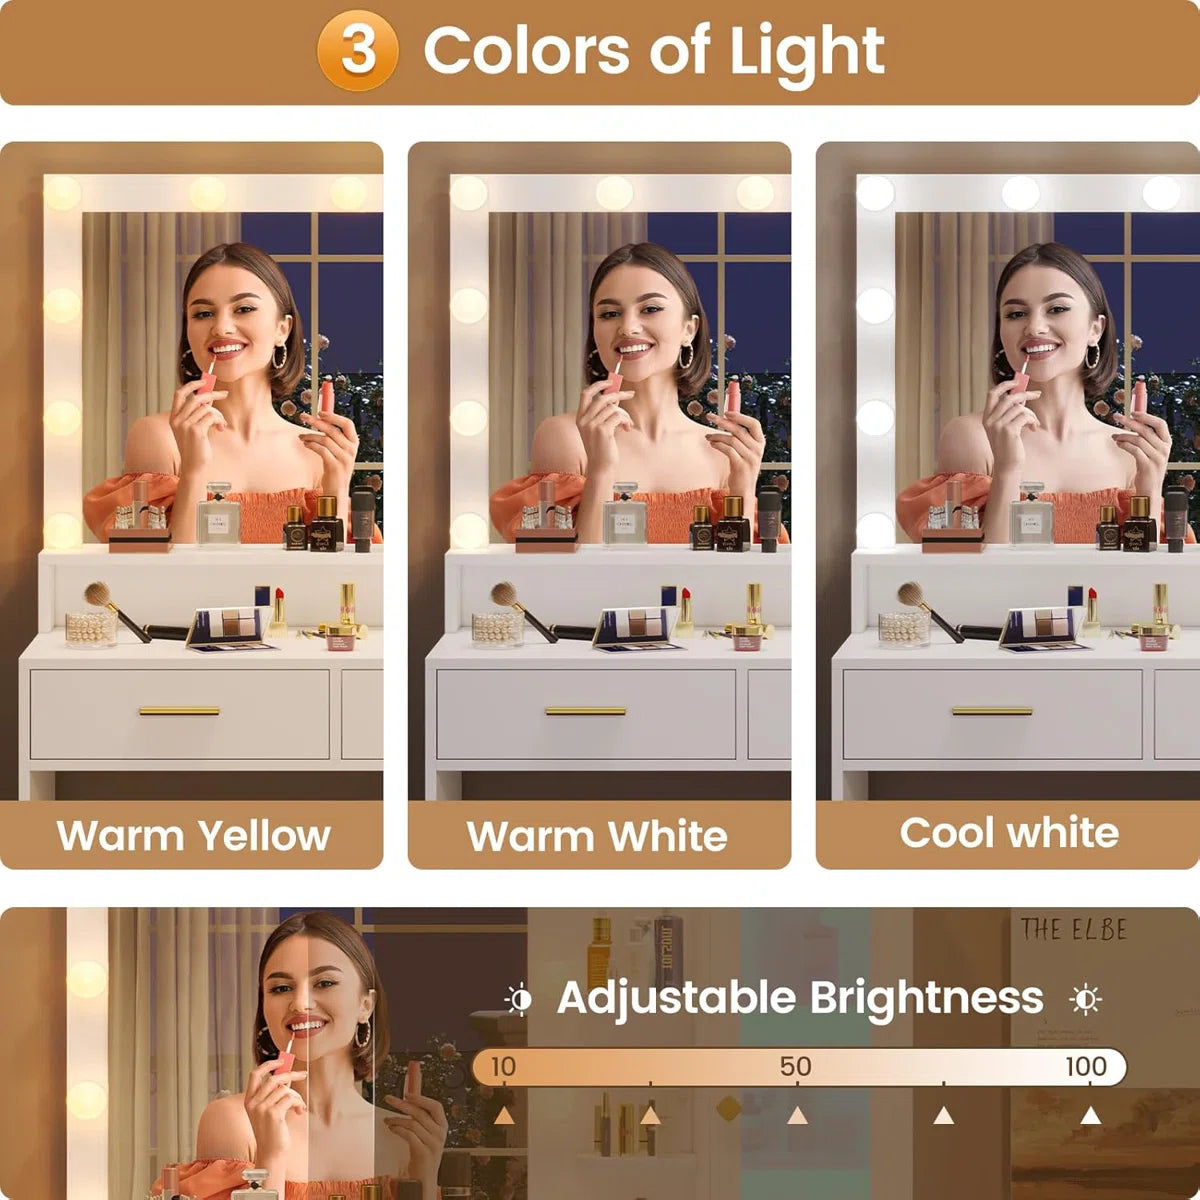Click the Colors of Light header banner
This screenshot has width=1200, height=1200.
tap(600, 52)
